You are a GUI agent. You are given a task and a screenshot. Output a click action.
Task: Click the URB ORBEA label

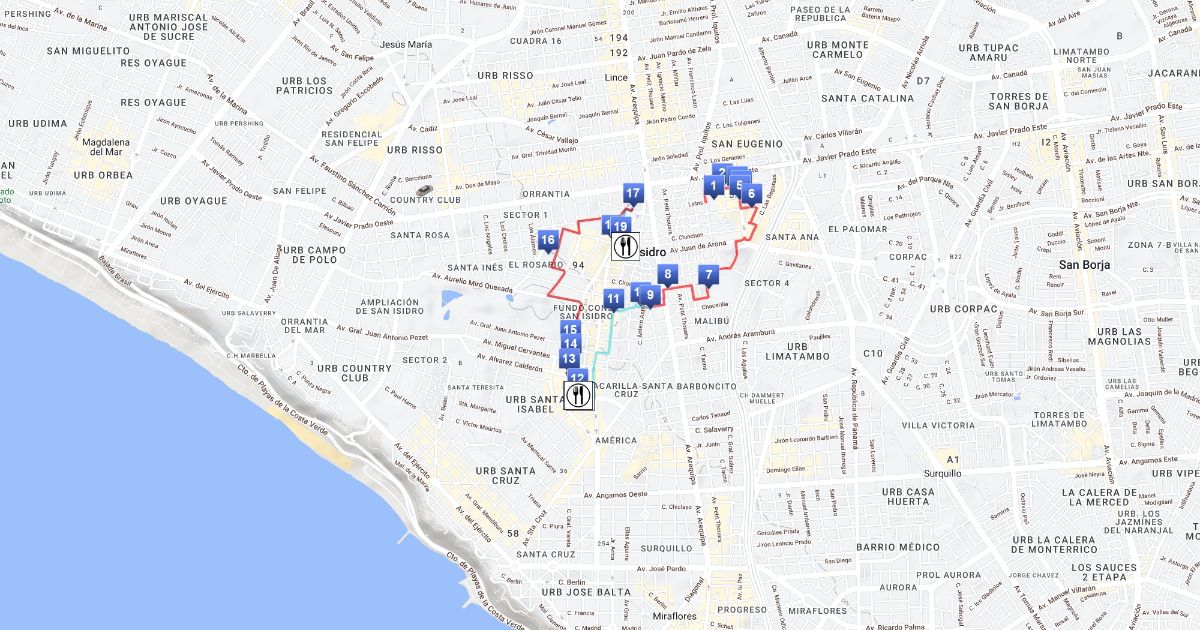103,175
